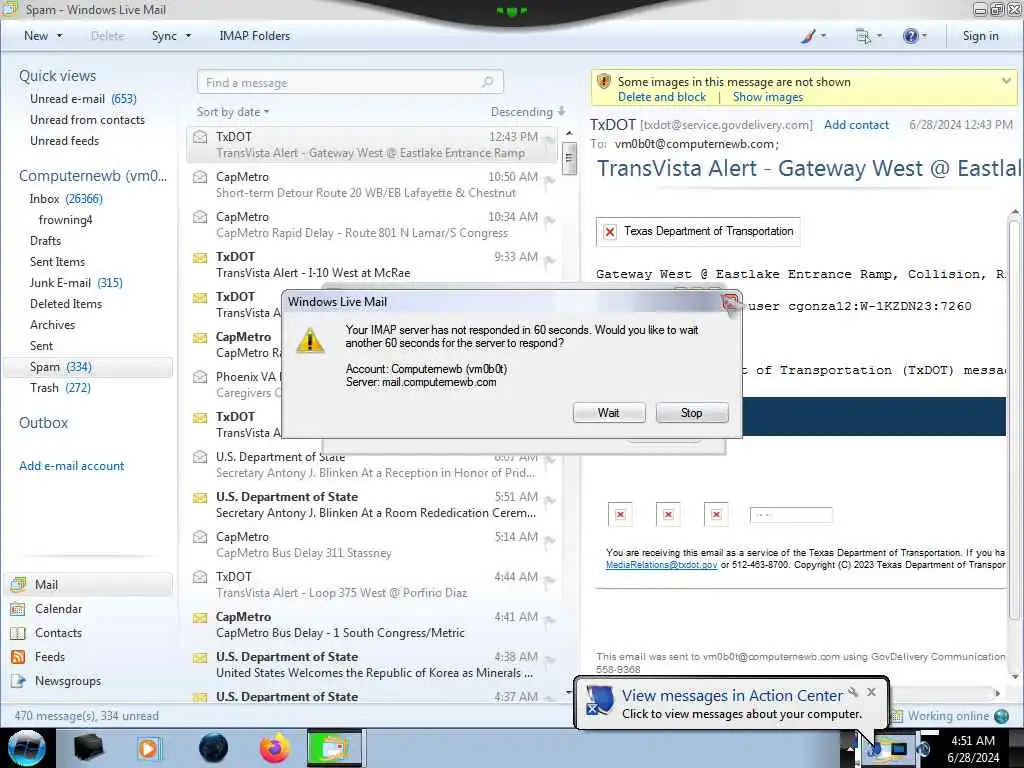Click the Outbox heading

click(43, 423)
